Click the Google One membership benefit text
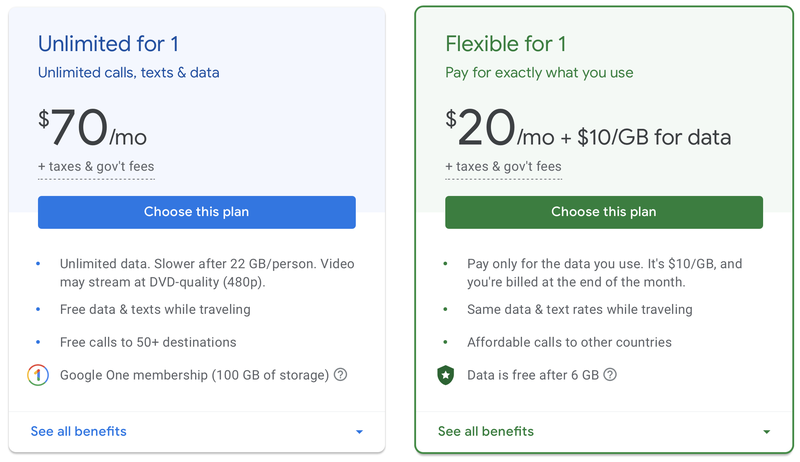The image size is (800, 462). (194, 375)
